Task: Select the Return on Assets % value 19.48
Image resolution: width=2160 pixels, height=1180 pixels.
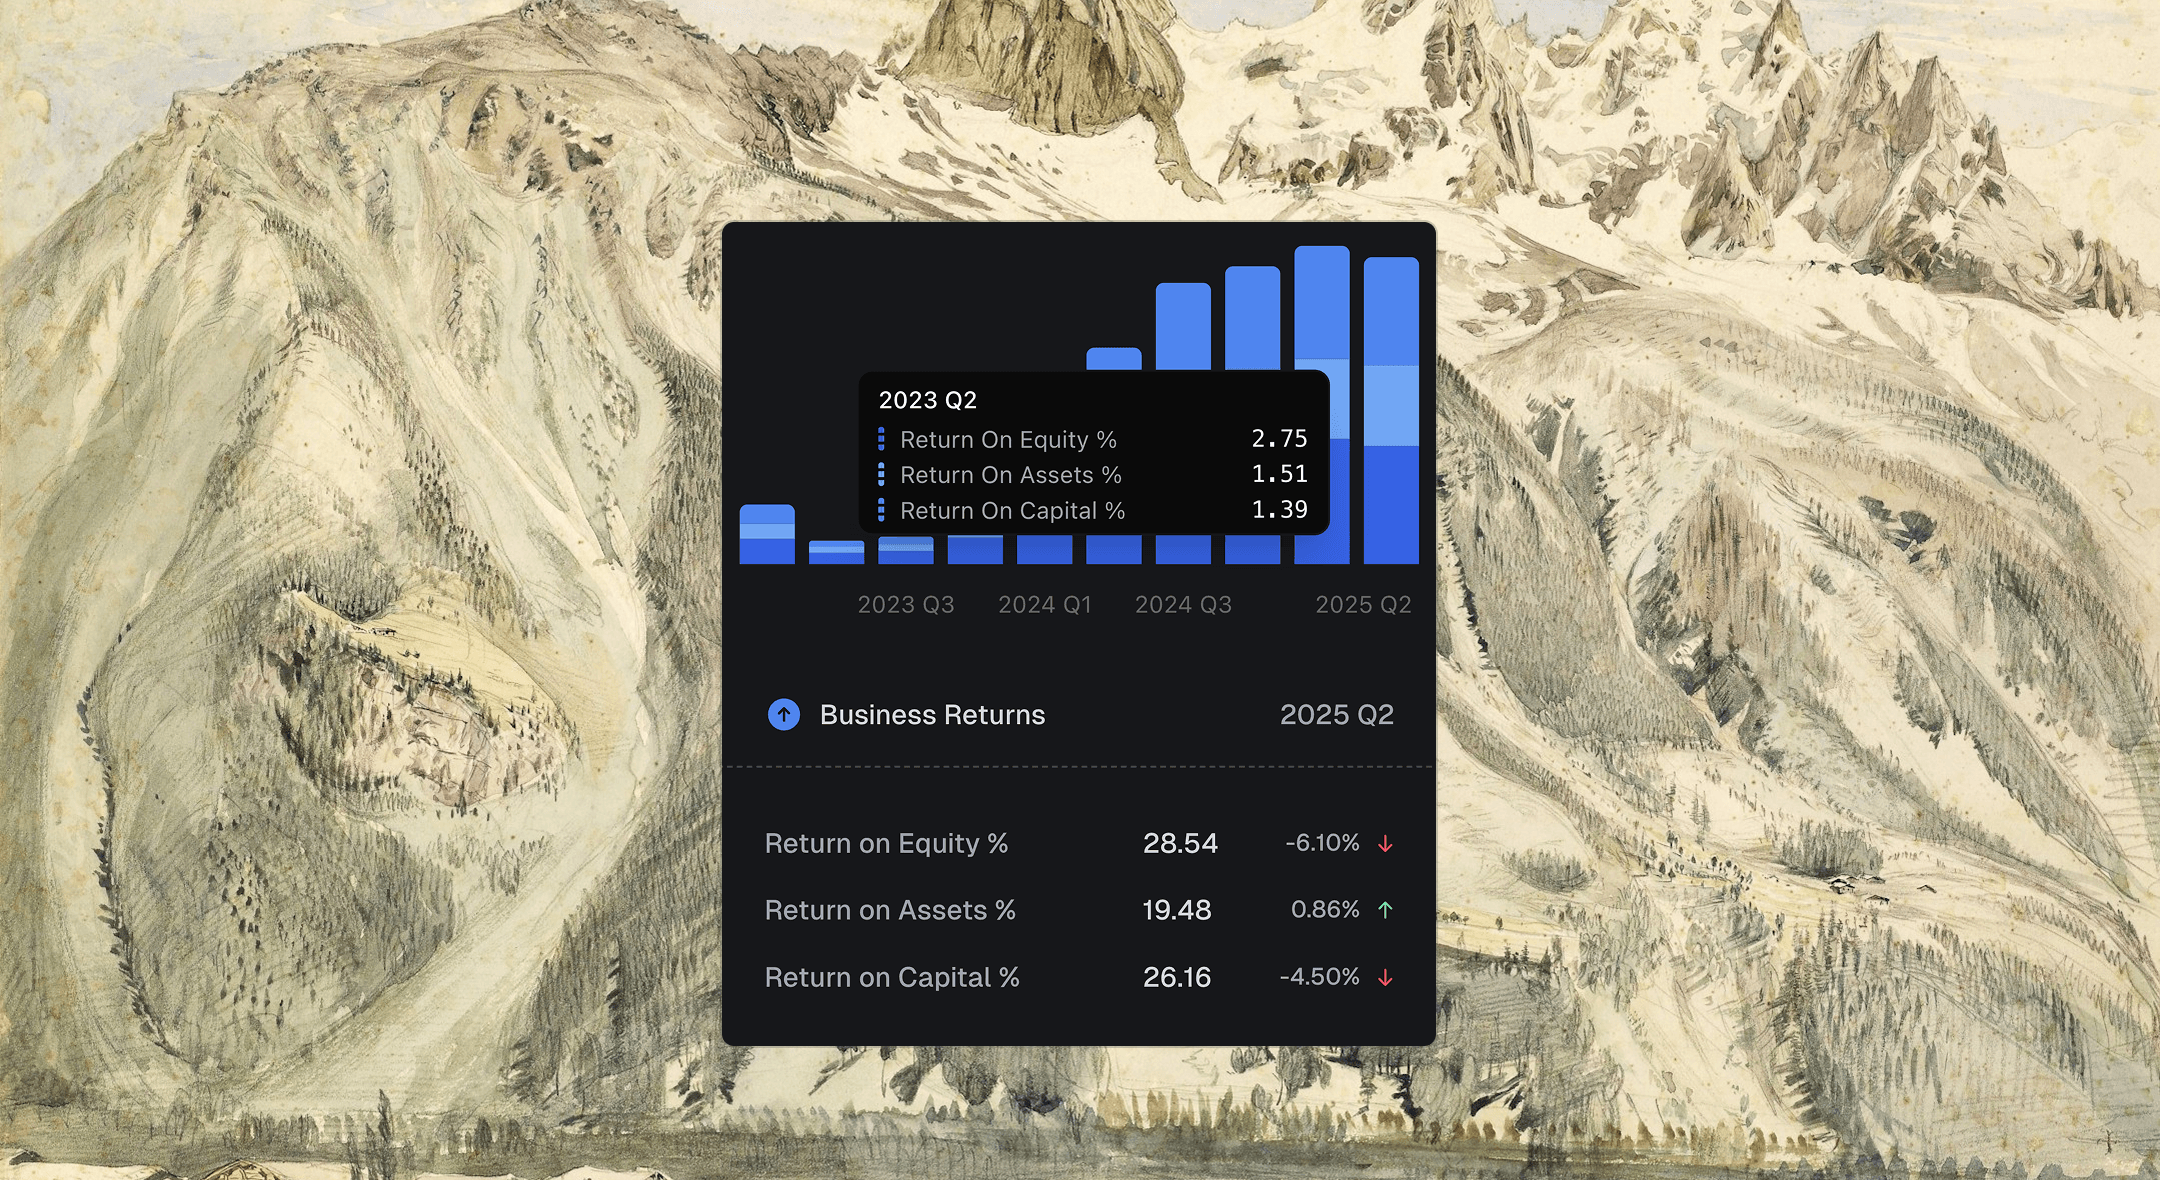Action: click(x=1177, y=910)
